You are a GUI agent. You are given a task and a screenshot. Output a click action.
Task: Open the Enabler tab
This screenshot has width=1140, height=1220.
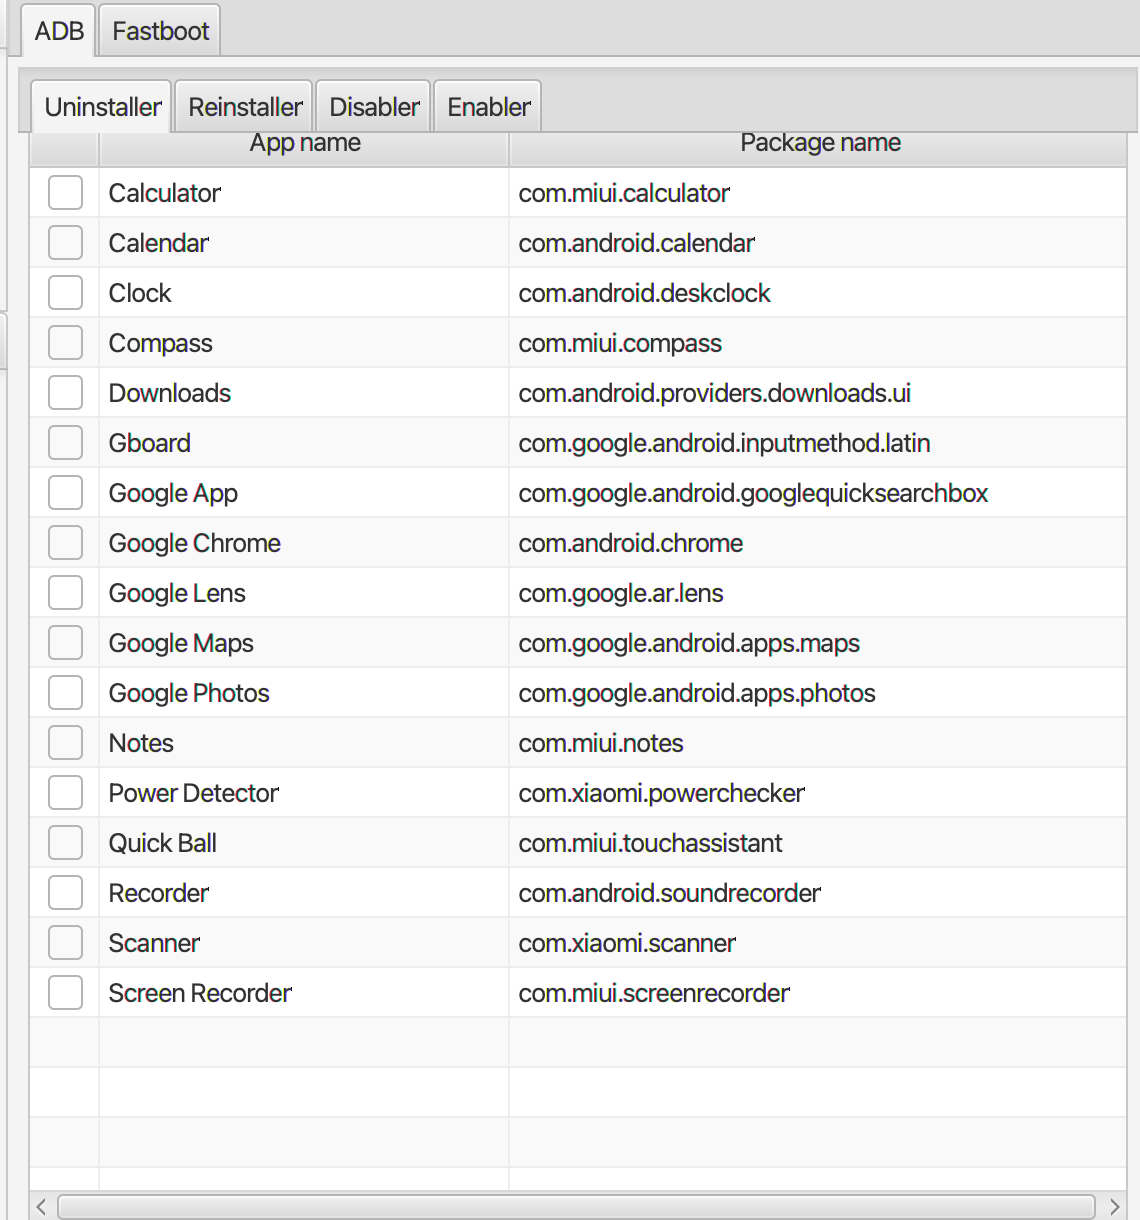coord(488,107)
